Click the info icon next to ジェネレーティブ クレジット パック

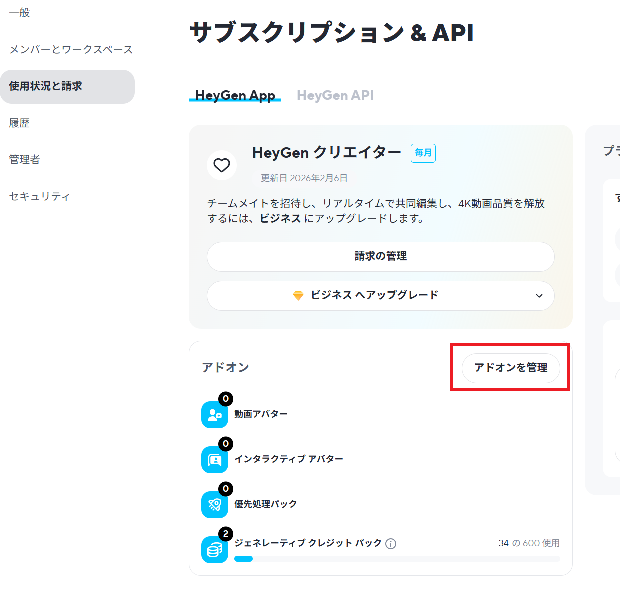pyautogui.click(x=391, y=544)
